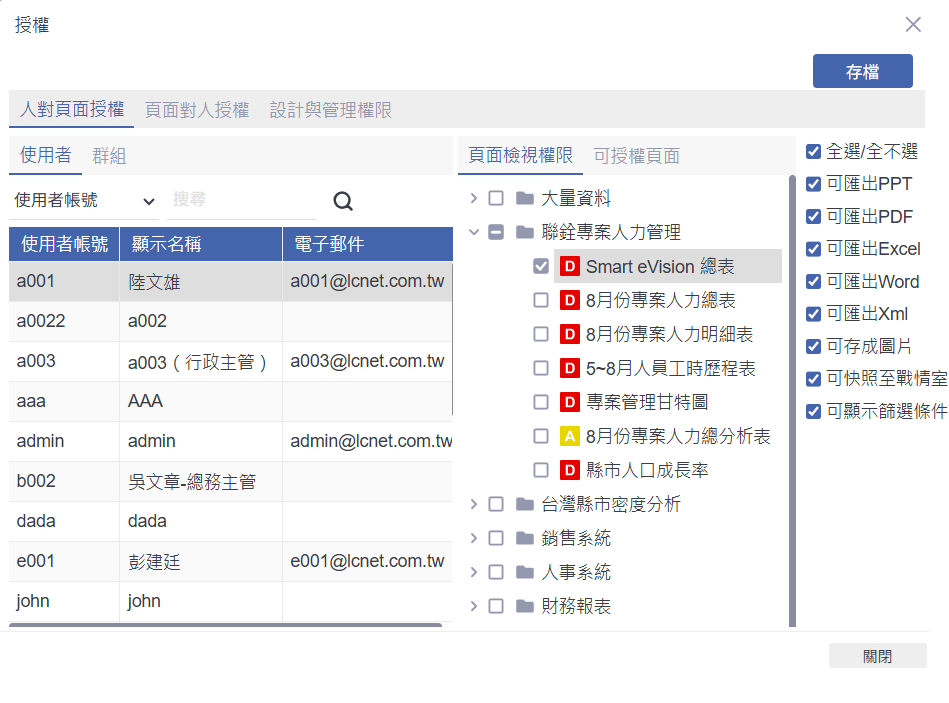
Task: Uncheck the 可匯出PDF checkbox
Action: (814, 217)
